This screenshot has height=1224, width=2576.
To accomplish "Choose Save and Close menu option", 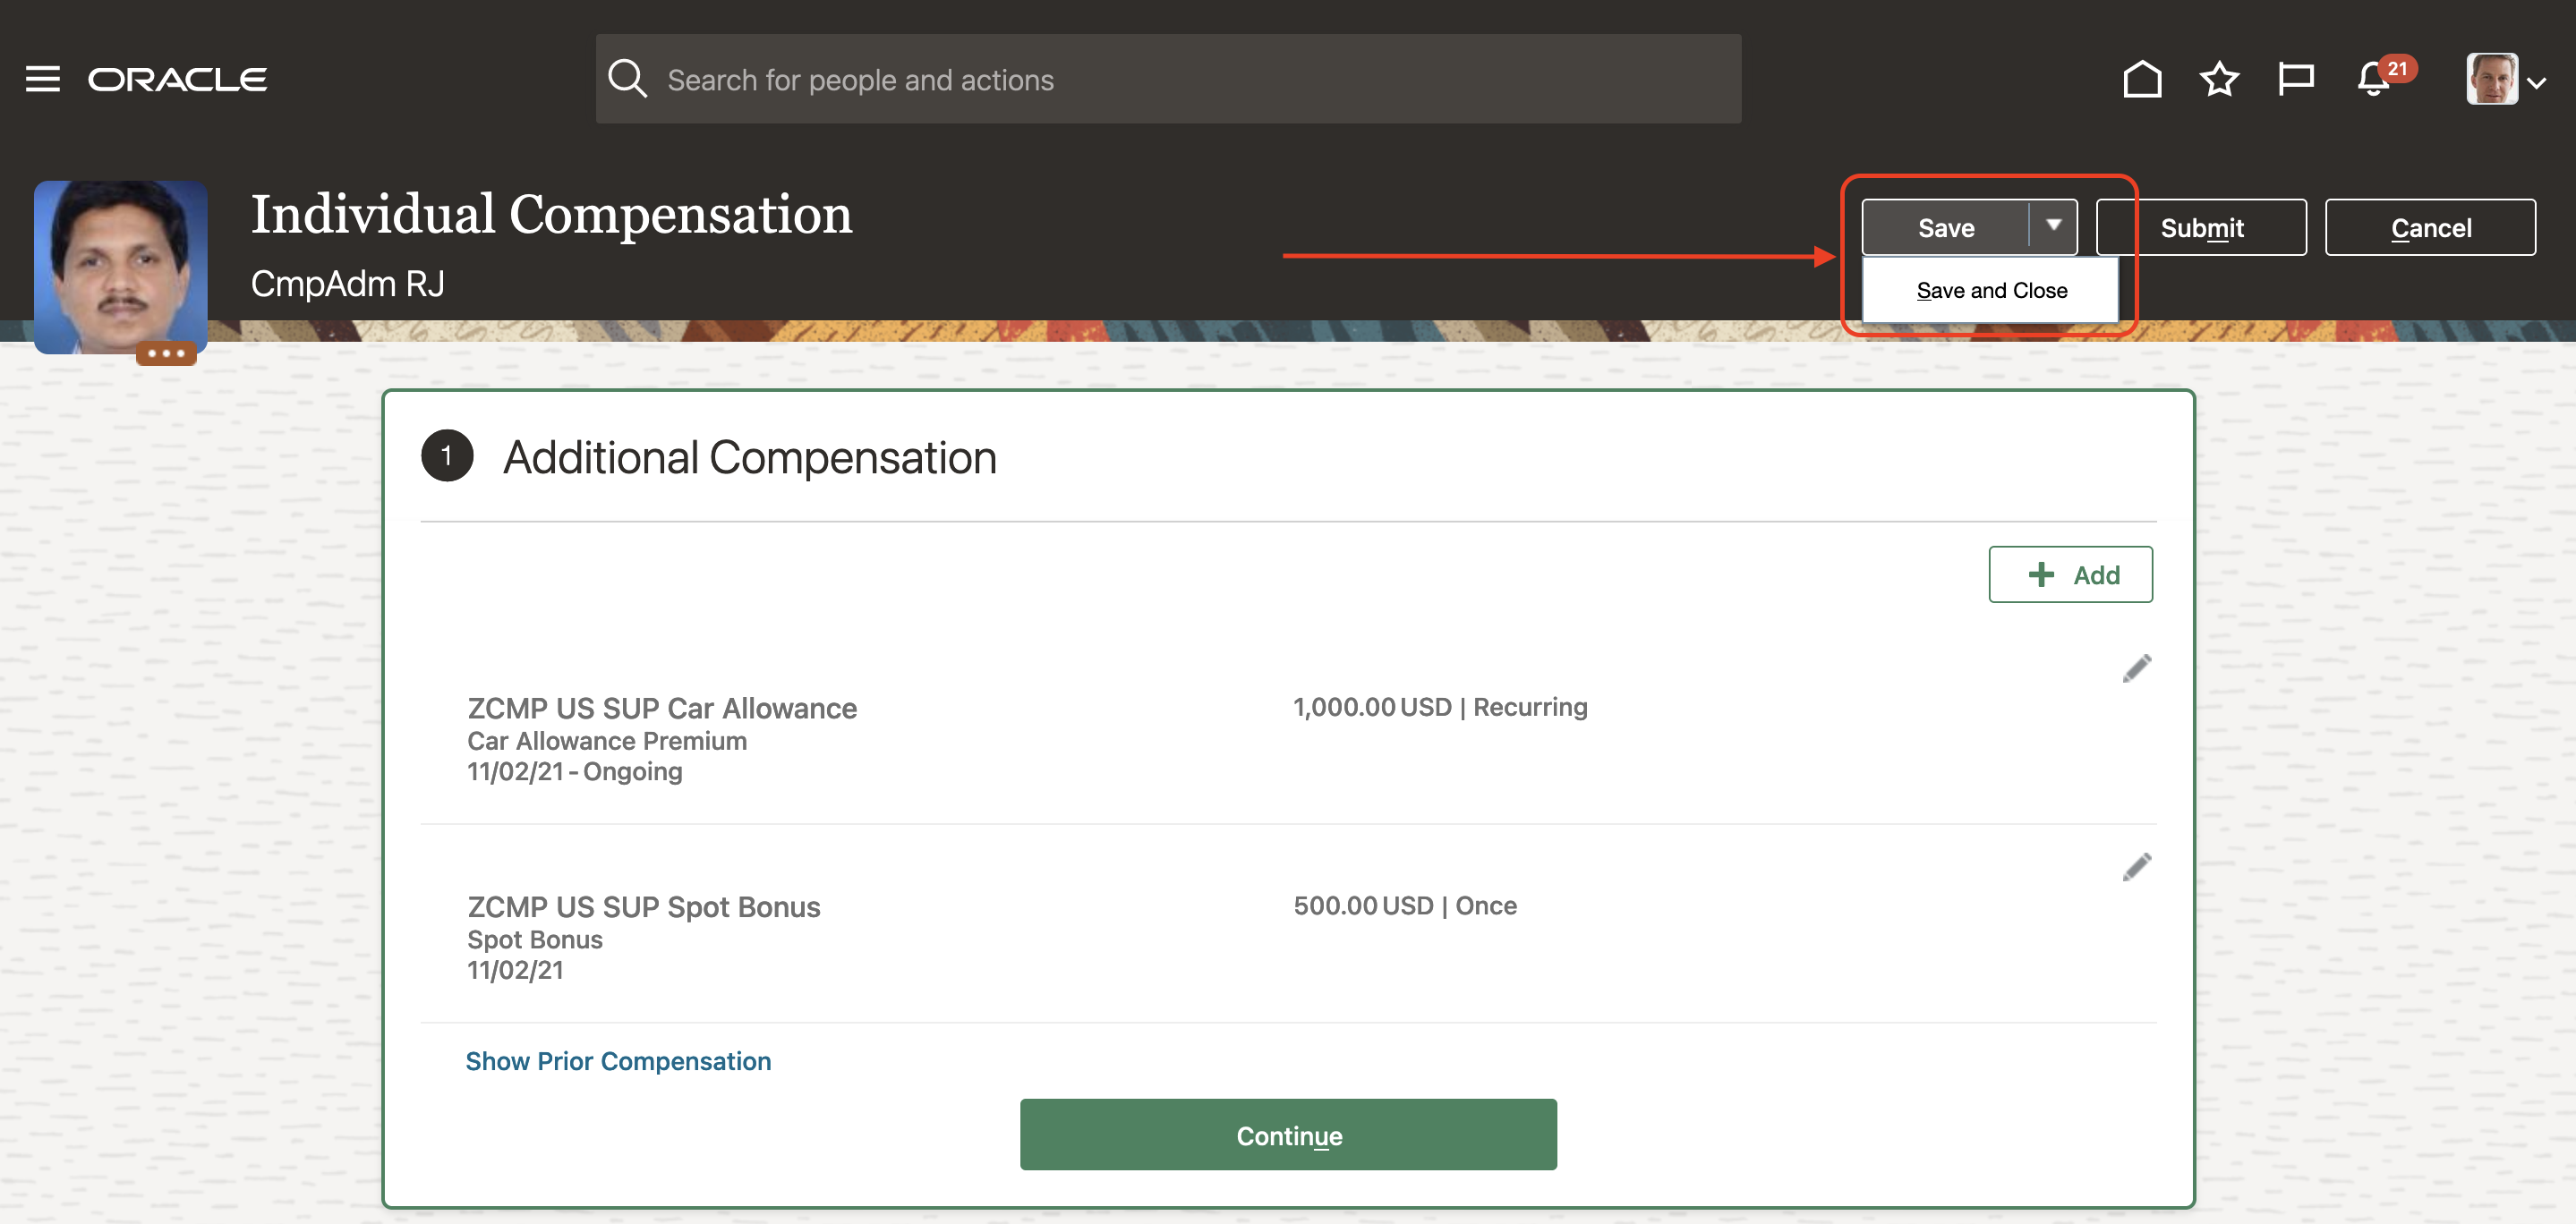I will click(x=1991, y=291).
